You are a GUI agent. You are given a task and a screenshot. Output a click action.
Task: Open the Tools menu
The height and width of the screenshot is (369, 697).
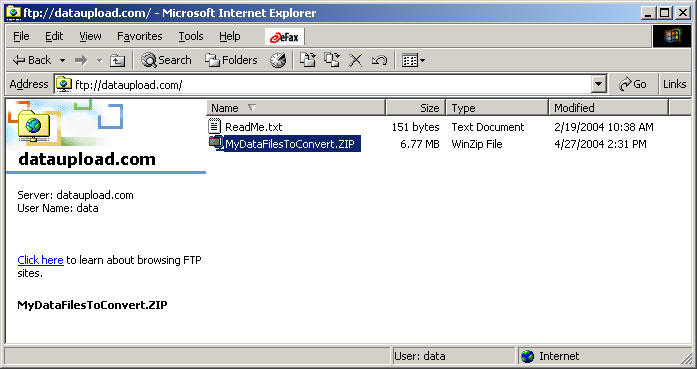coord(191,36)
